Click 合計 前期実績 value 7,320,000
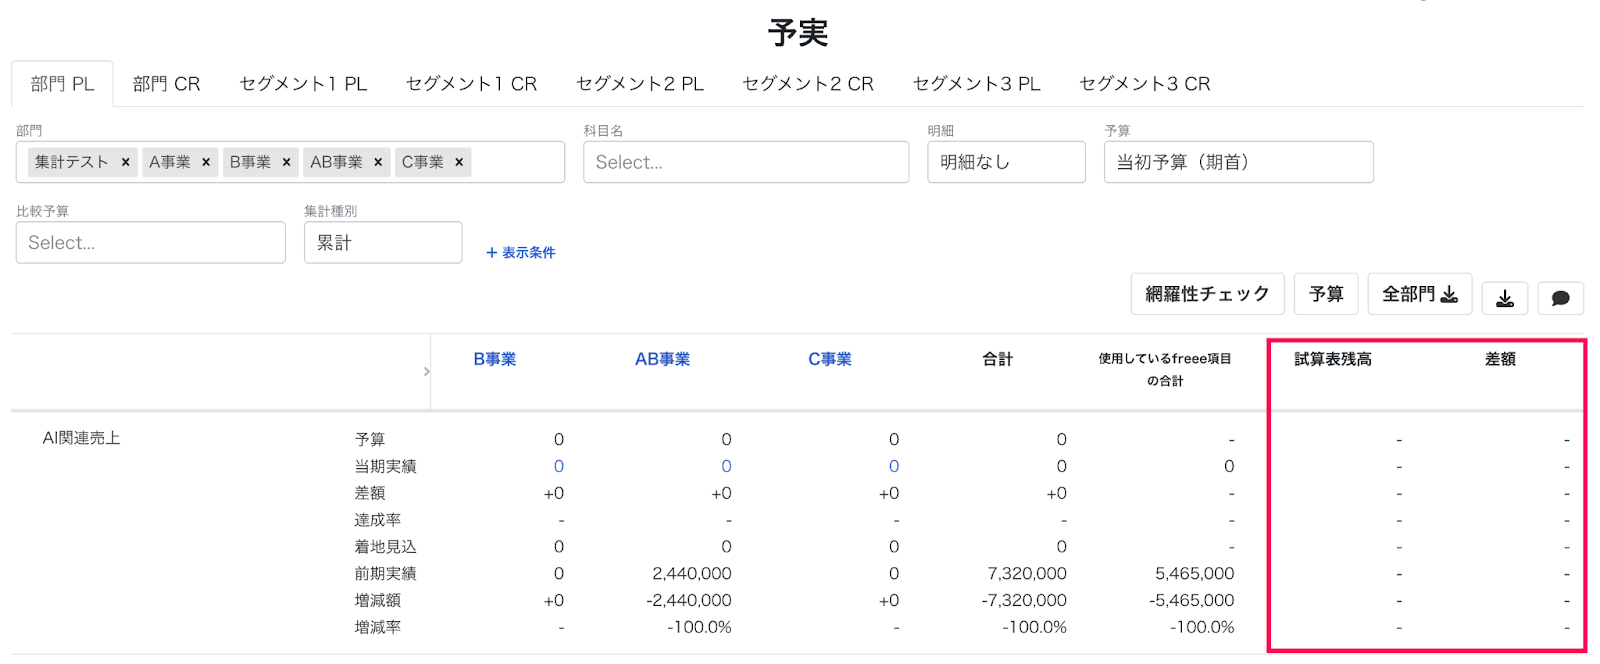The image size is (1600, 664). 1027,573
